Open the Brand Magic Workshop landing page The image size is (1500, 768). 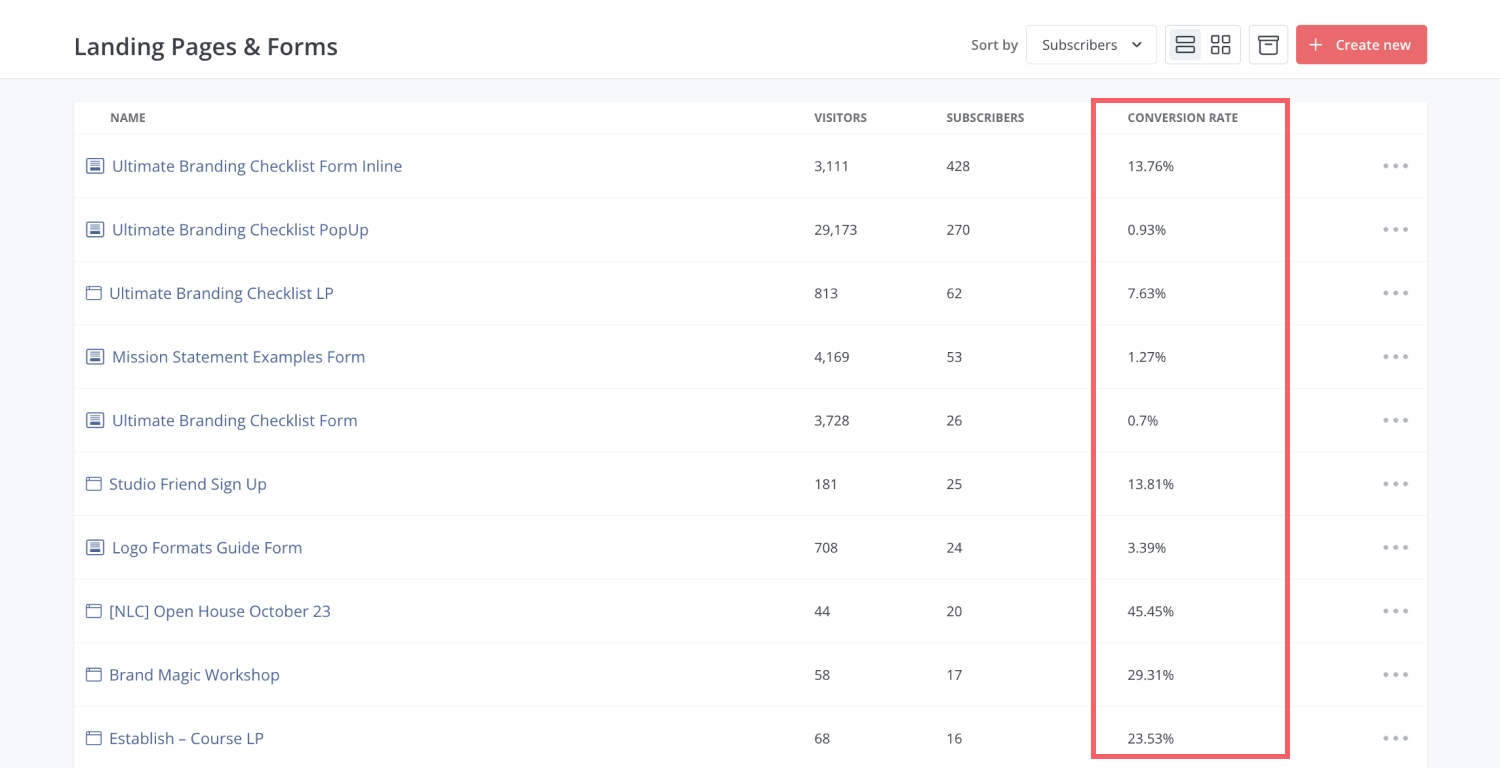(x=194, y=675)
